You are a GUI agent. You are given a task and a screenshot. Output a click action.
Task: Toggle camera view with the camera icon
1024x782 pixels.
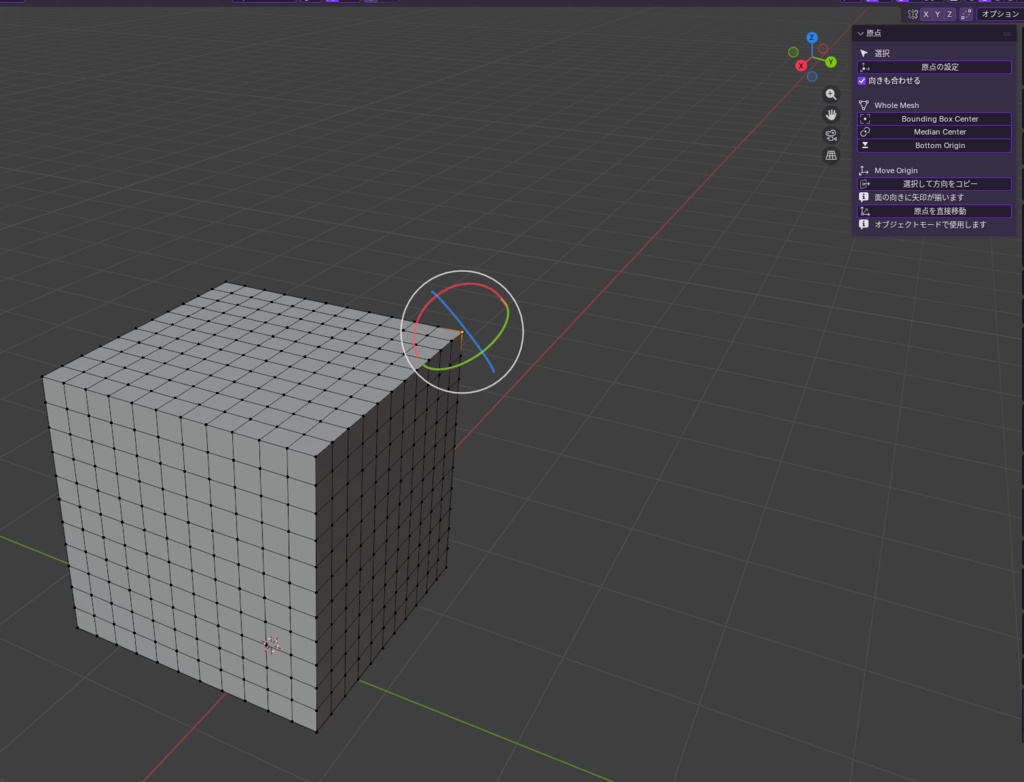[x=831, y=135]
